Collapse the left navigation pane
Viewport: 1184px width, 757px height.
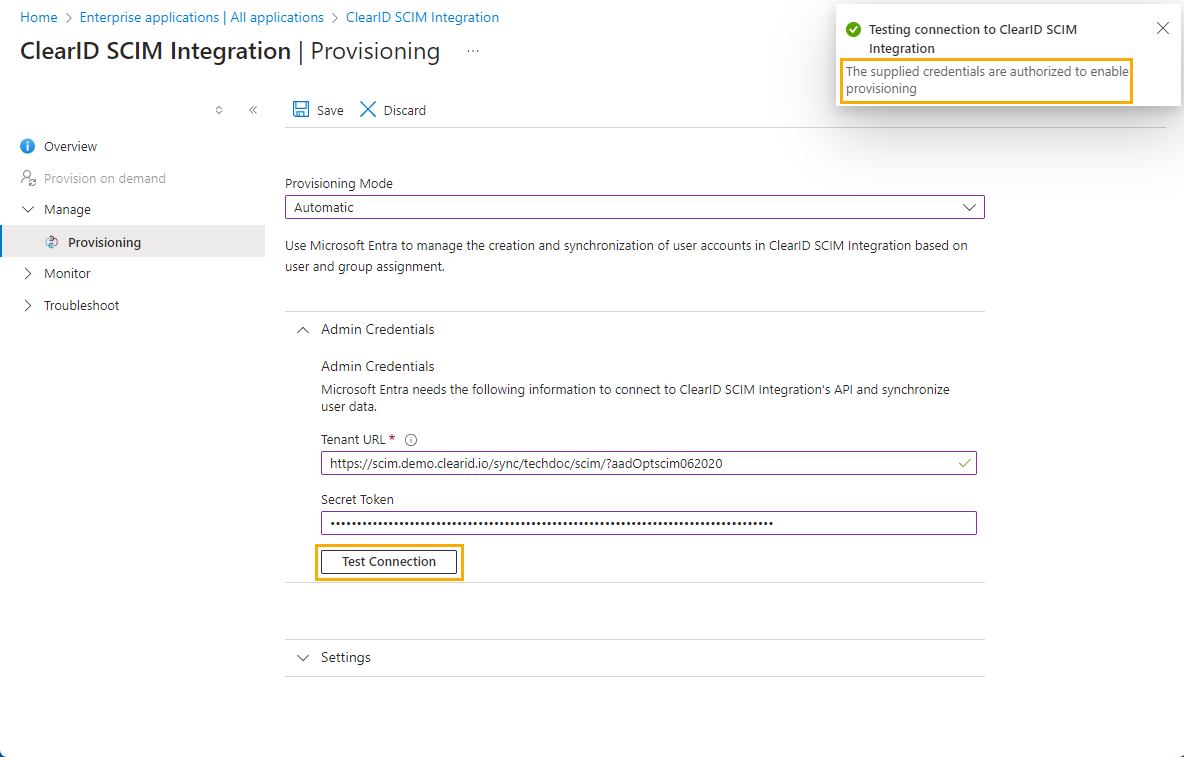tap(252, 110)
